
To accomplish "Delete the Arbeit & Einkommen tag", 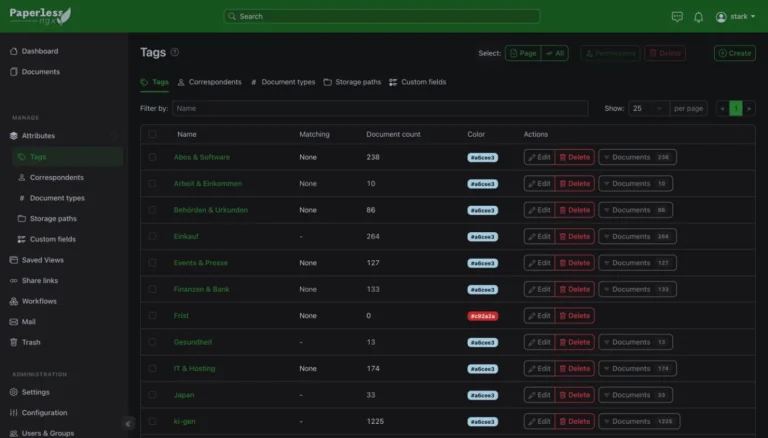I will click(x=575, y=184).
